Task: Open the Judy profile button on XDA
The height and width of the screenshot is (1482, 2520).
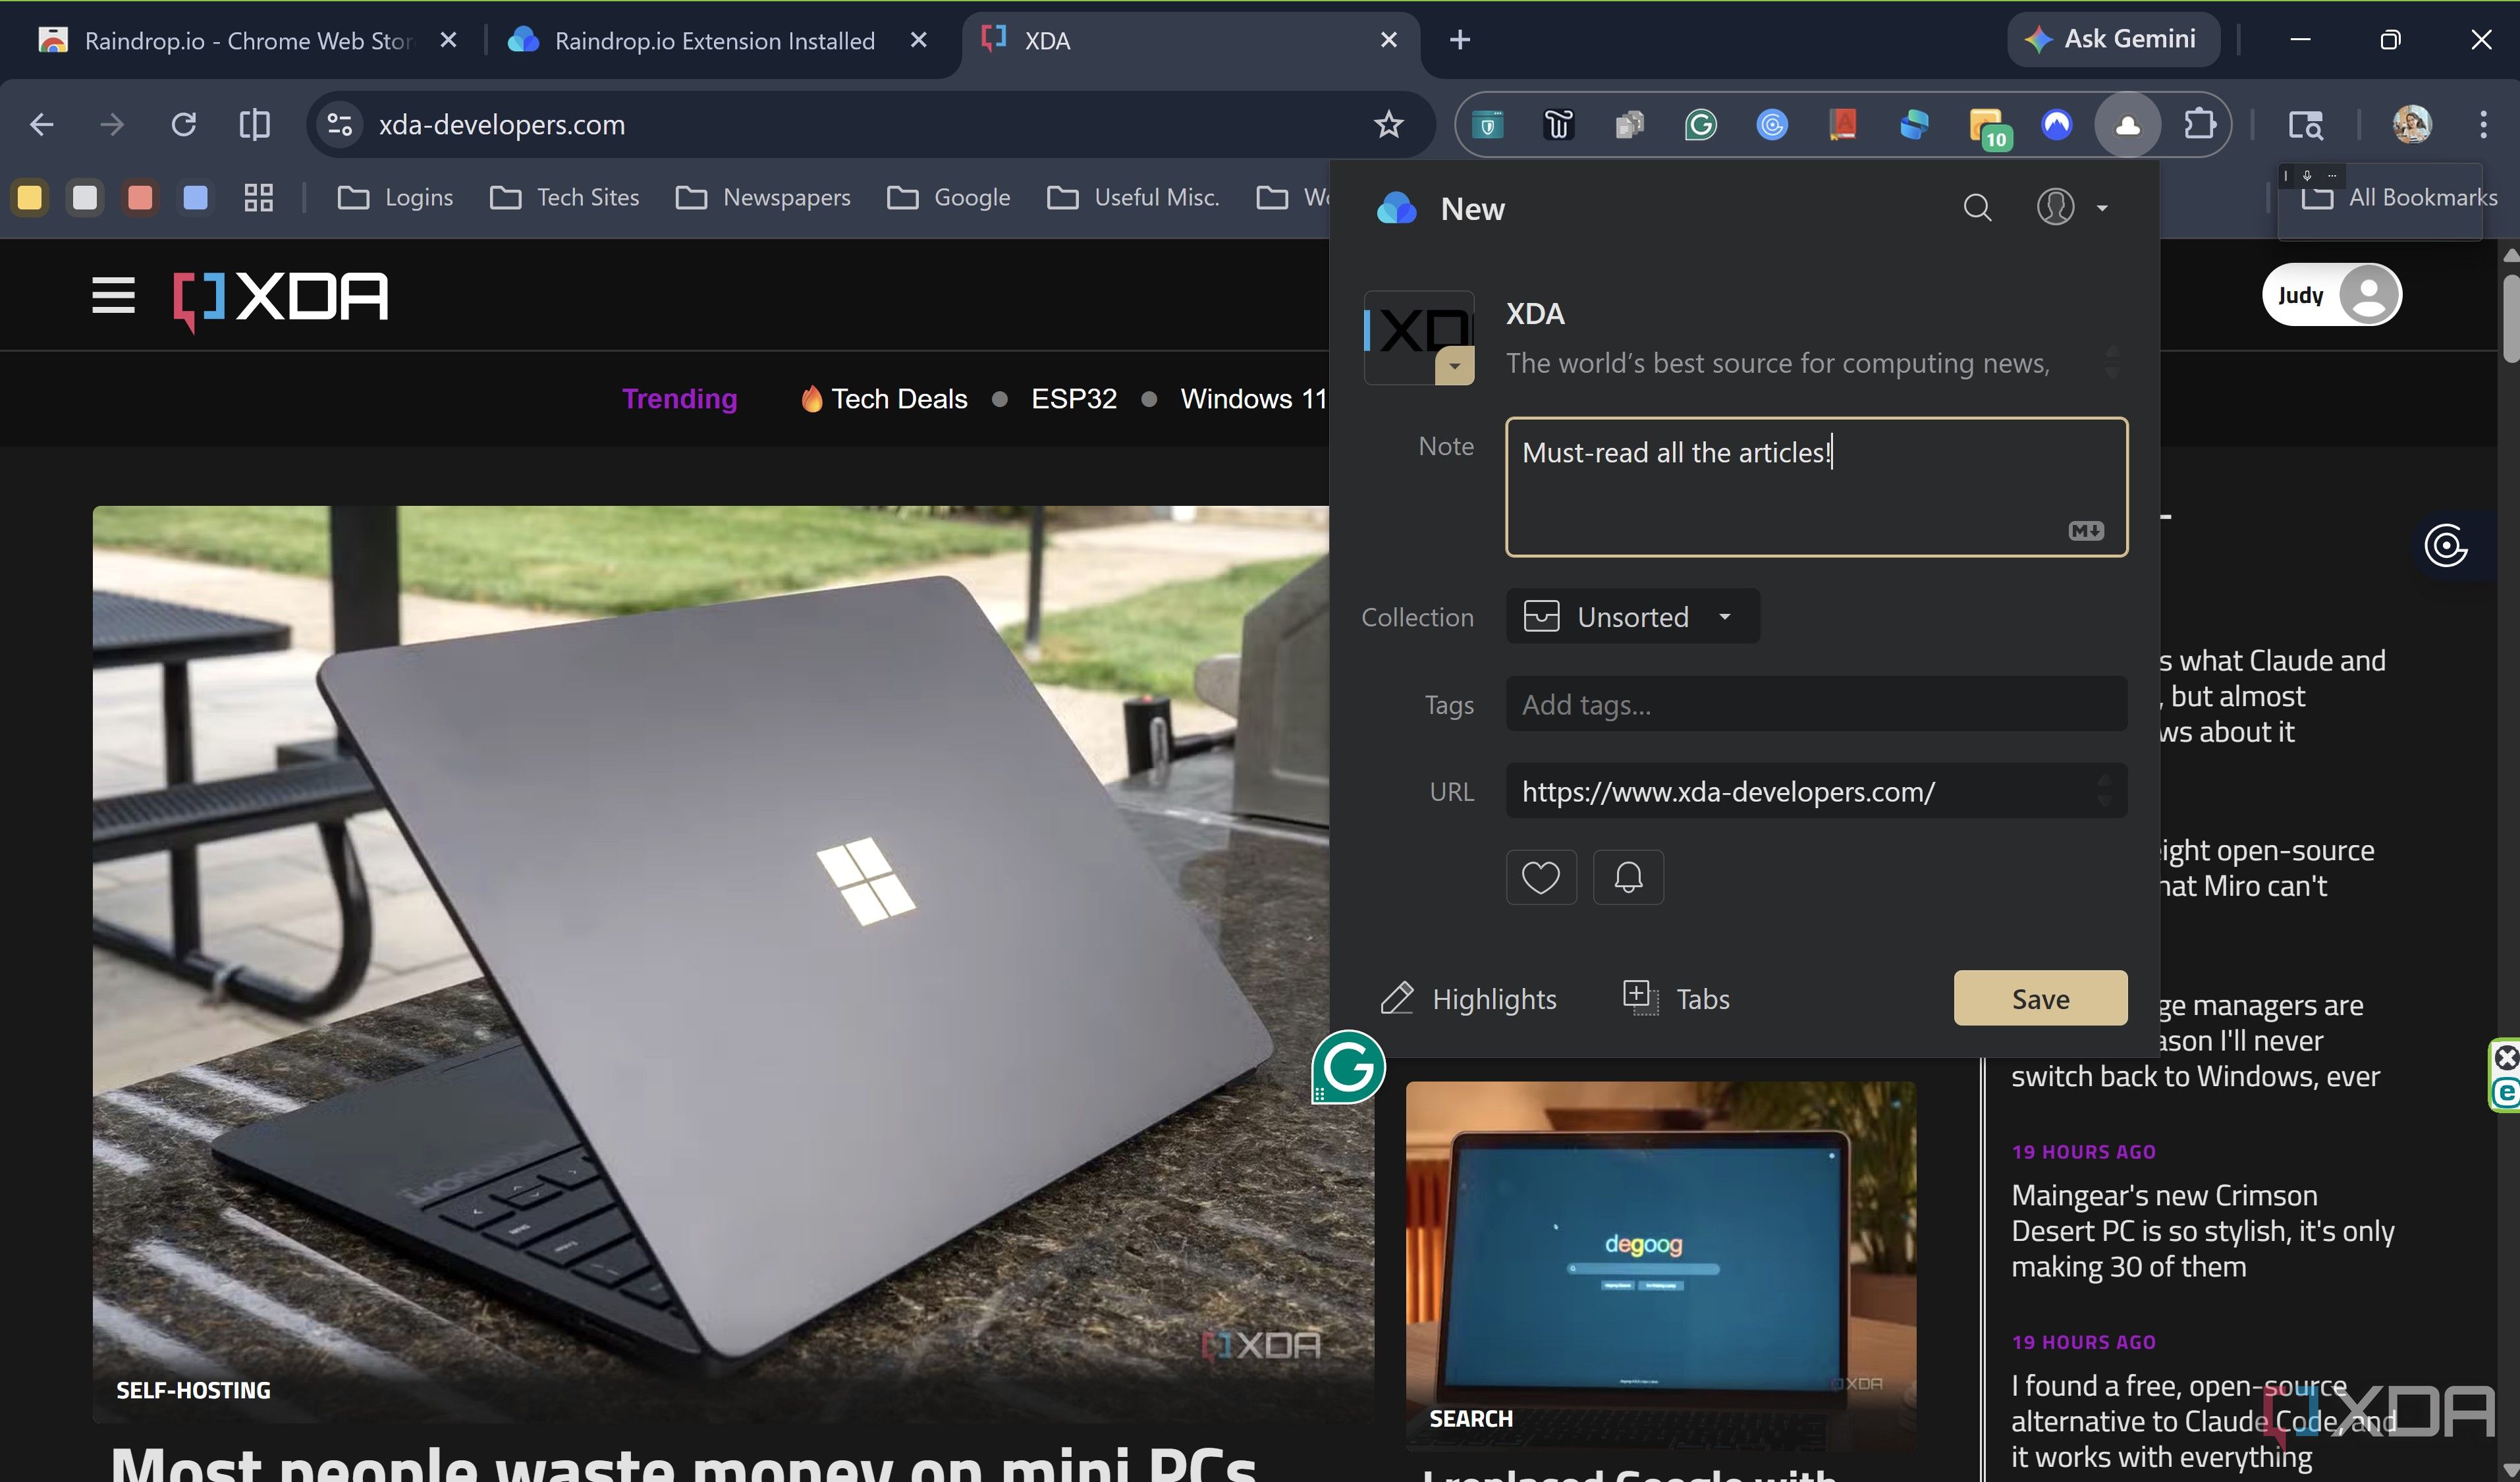Action: pos(2332,295)
